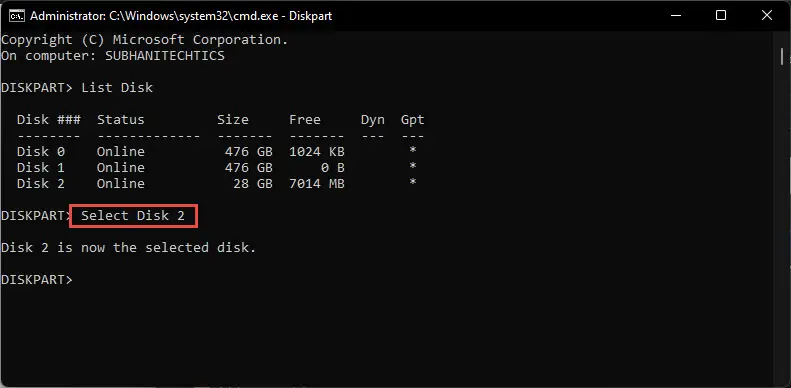Screen dimensions: 791x388
Task: Click the Disk 0 row entry
Action: 217,151
